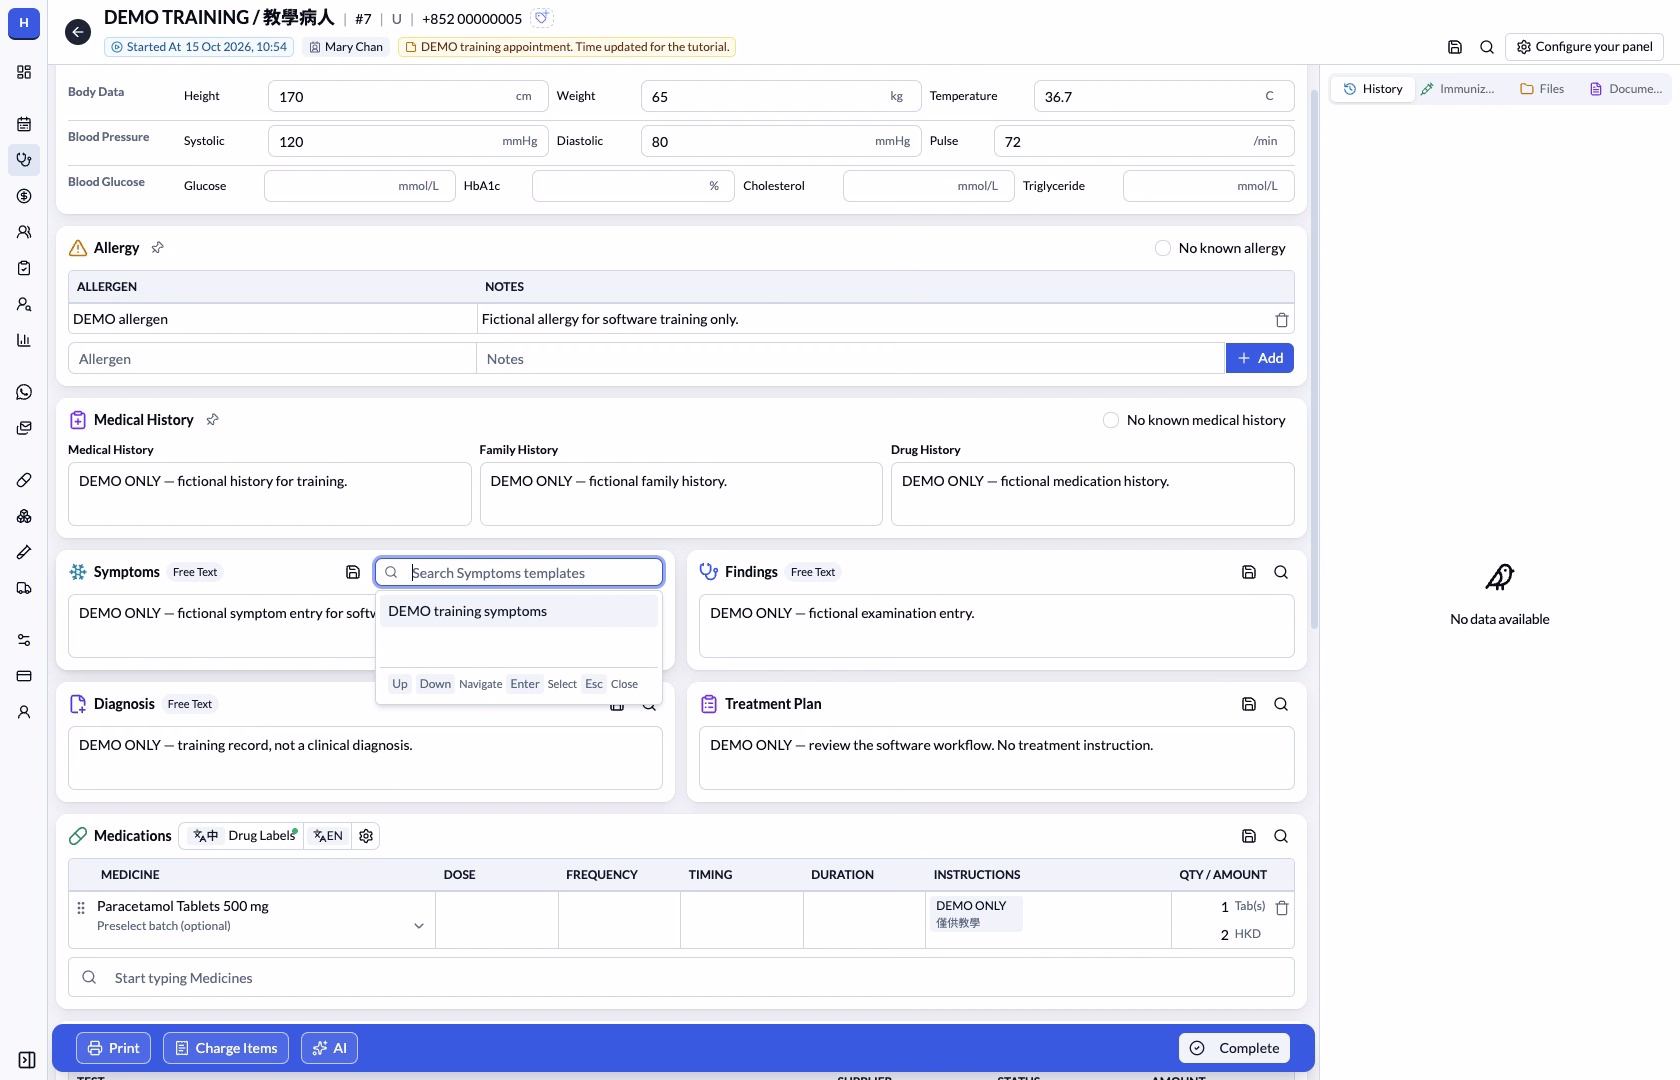
Task: Open the dollar billing icon in the sidebar
Action: [24, 196]
